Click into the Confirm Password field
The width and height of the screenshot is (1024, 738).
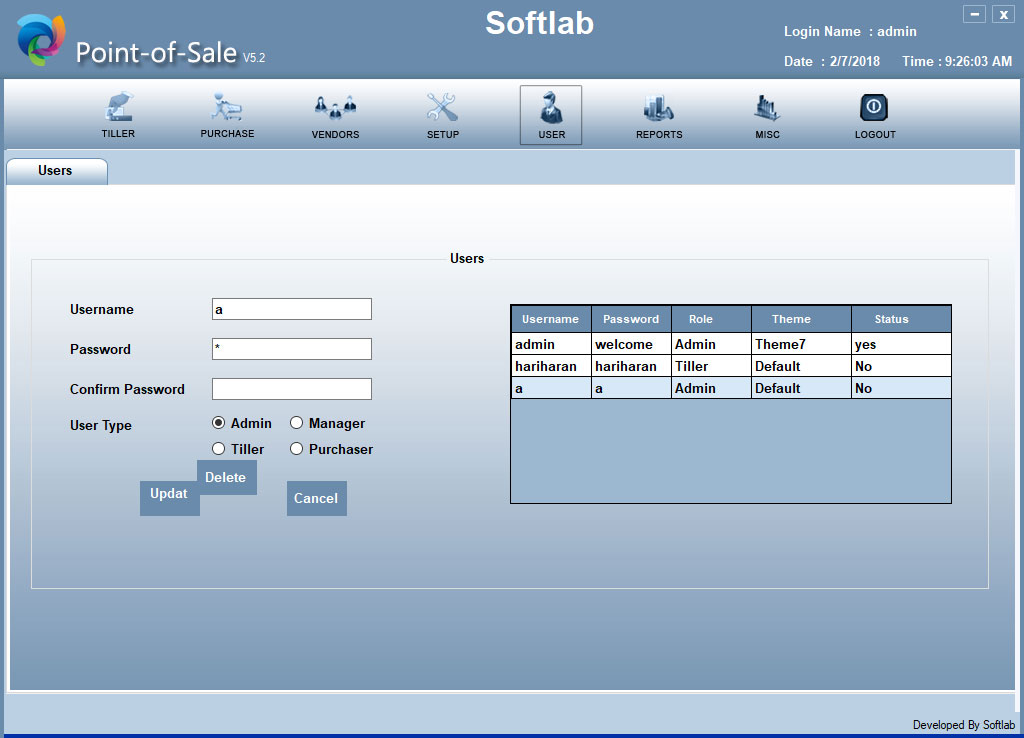[291, 389]
